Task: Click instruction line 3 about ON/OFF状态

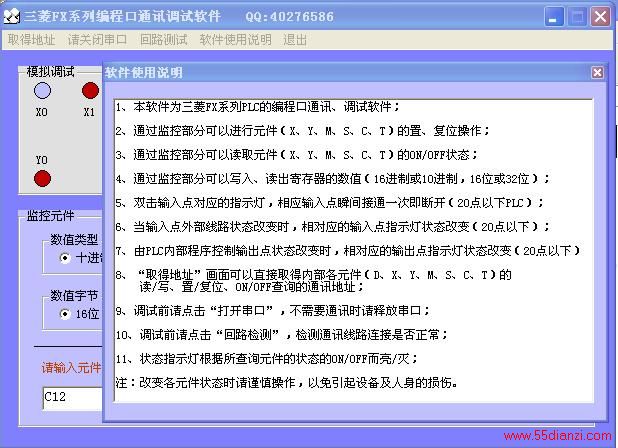Action: tap(296, 155)
